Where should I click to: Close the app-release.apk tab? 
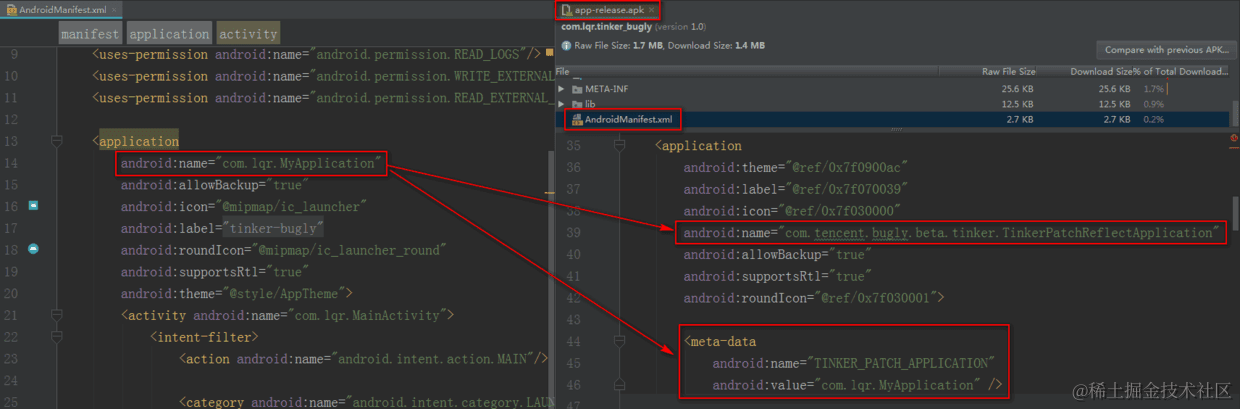point(651,9)
